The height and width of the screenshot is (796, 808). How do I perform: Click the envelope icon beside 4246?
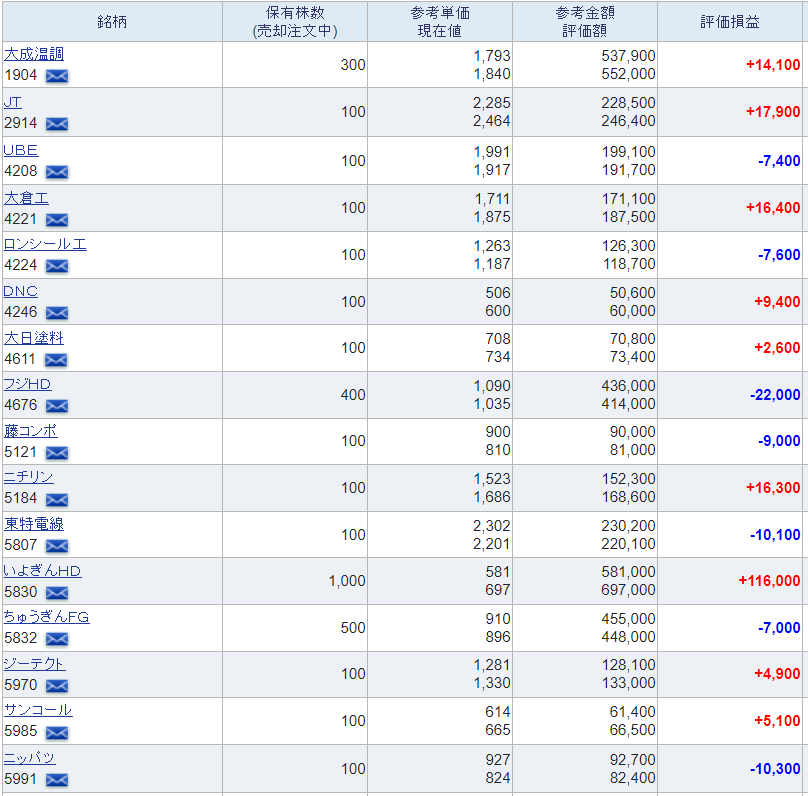pos(57,313)
